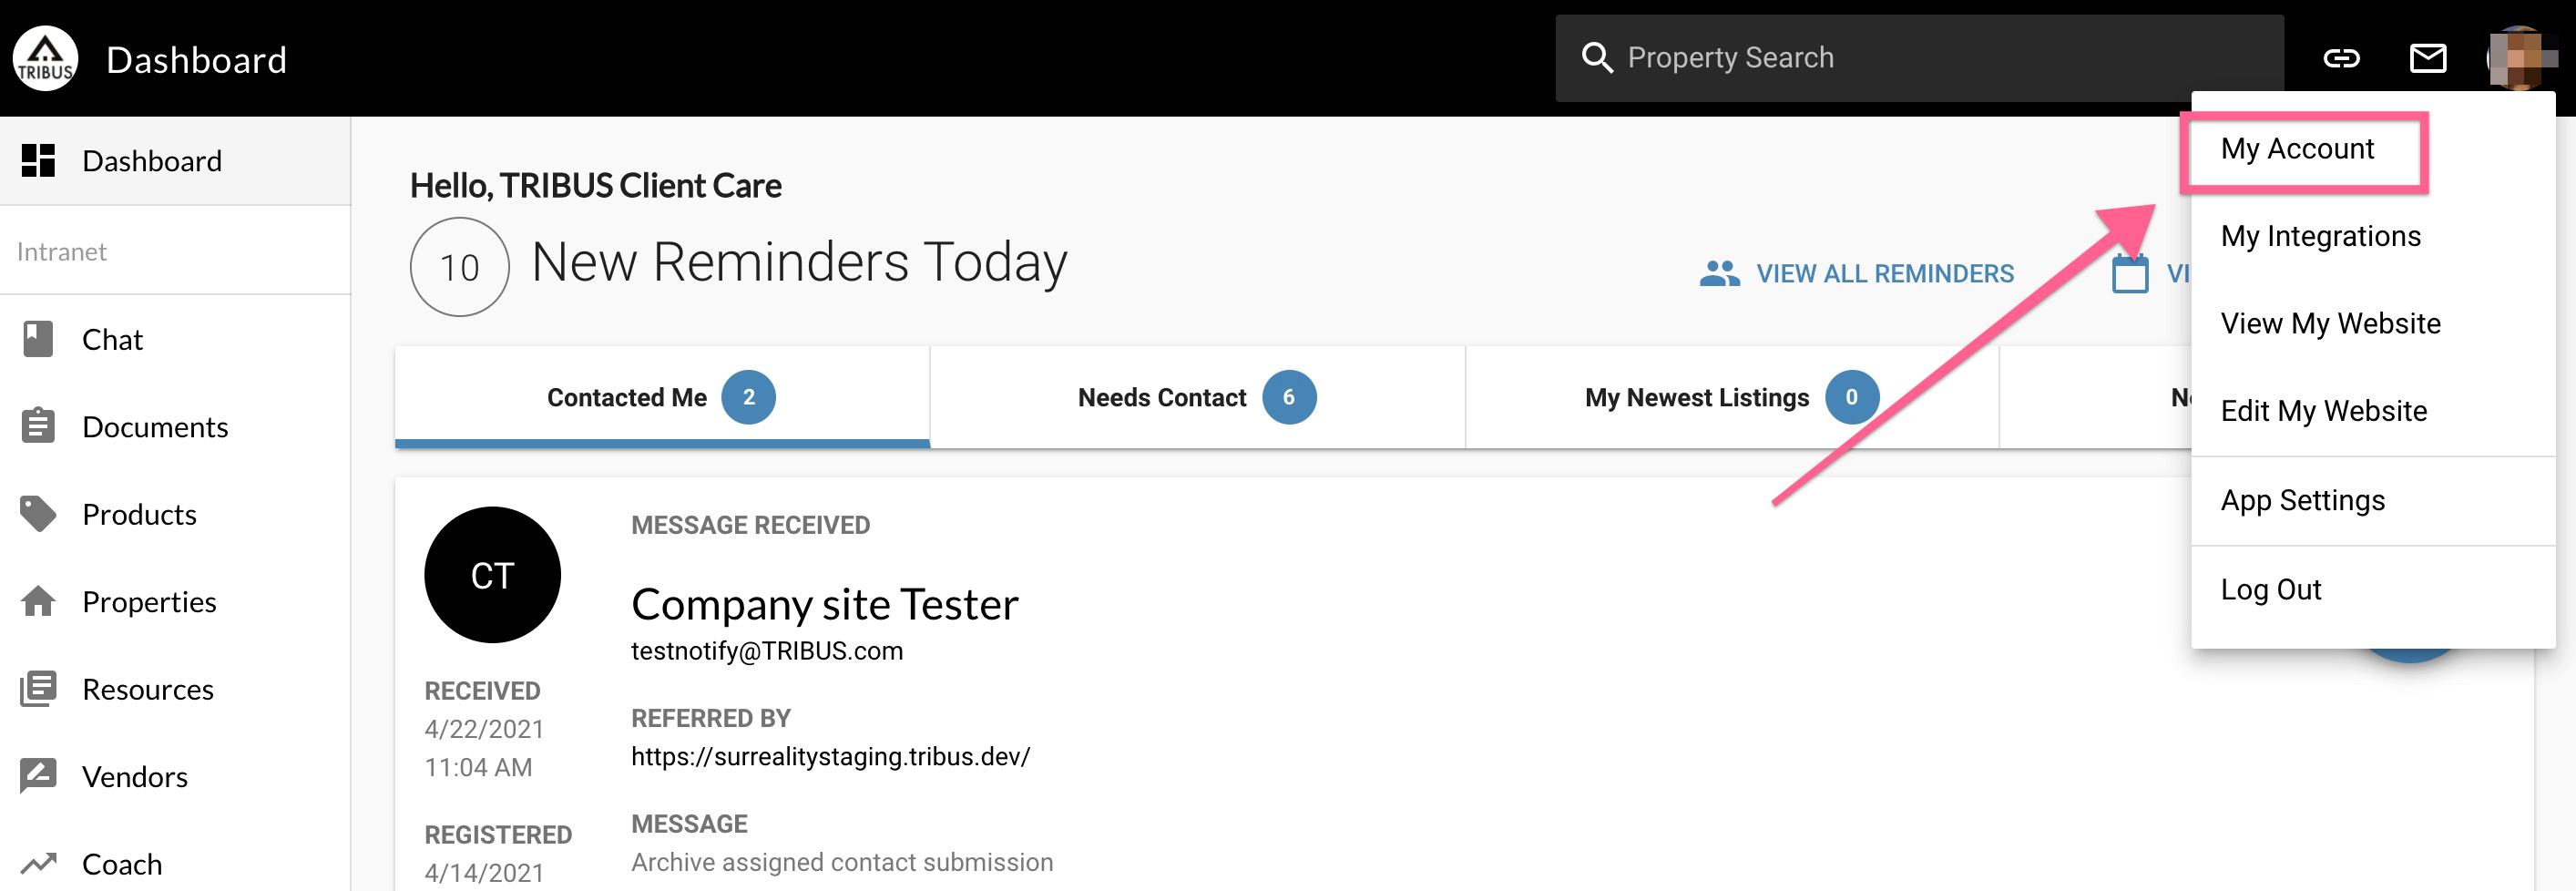Screen dimensions: 2576x891
Task: Open App Settings from the menu
Action: tap(2302, 500)
